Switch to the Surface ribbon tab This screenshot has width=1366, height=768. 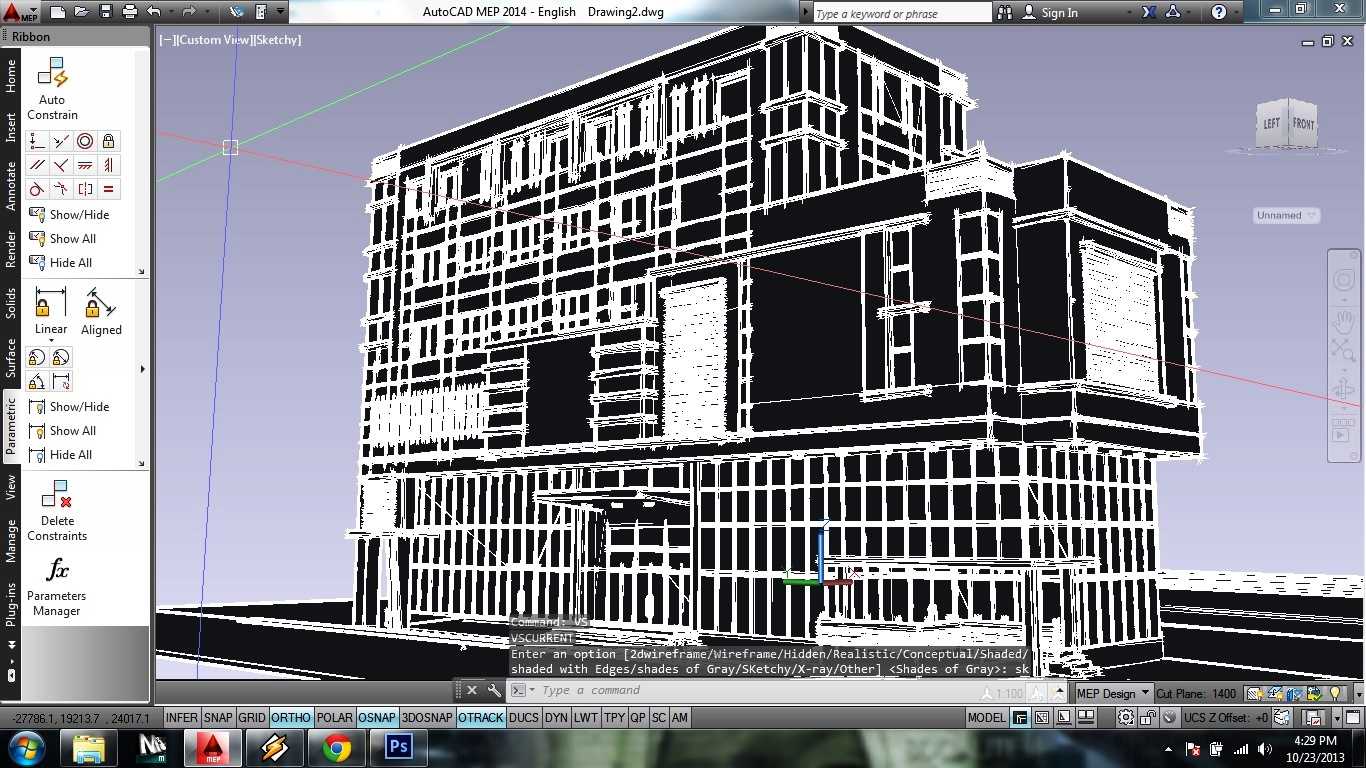11,359
